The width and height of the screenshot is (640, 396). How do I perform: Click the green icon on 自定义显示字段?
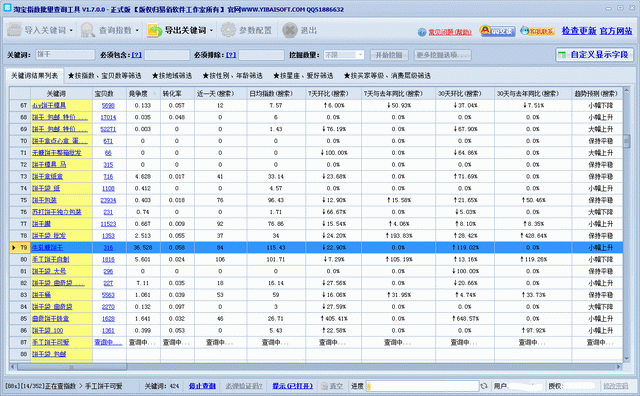pos(562,55)
